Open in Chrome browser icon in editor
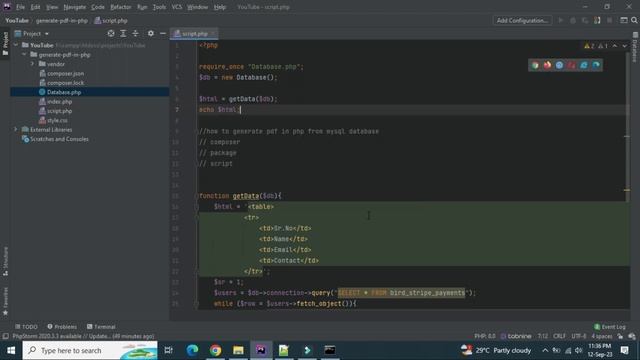This screenshot has width=640, height=360. (535, 65)
